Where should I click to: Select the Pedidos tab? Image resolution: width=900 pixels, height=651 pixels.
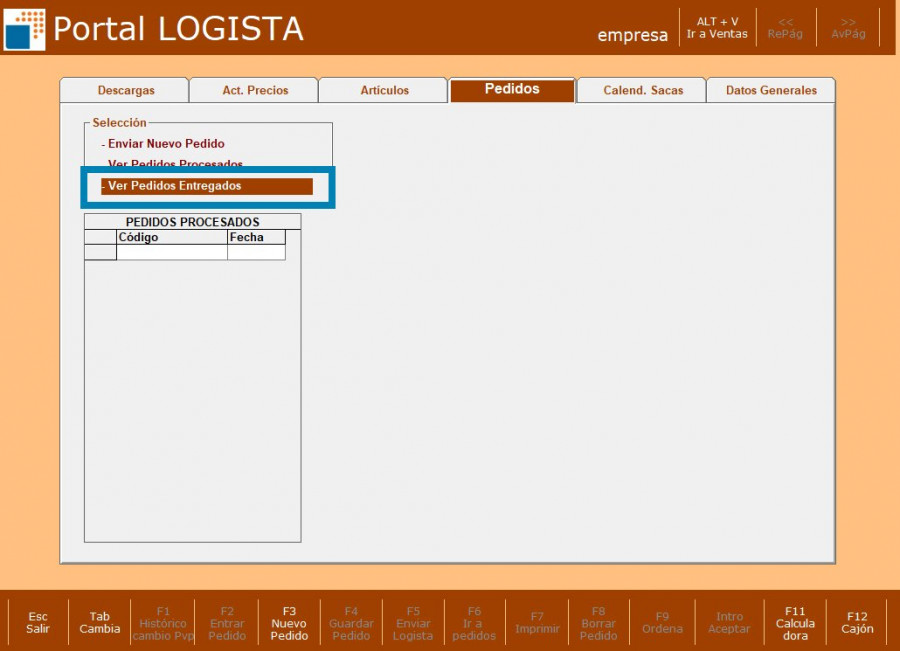coord(512,90)
